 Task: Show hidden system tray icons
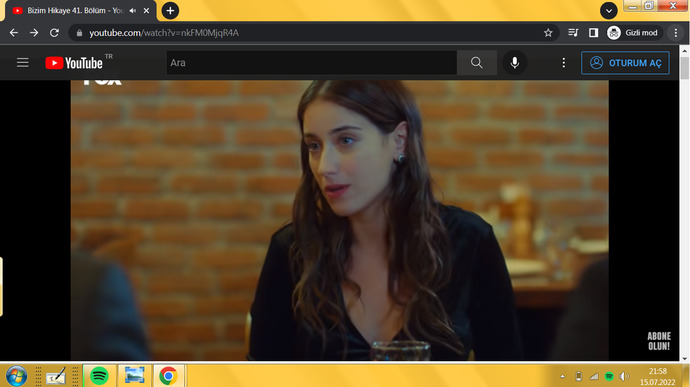pos(562,376)
